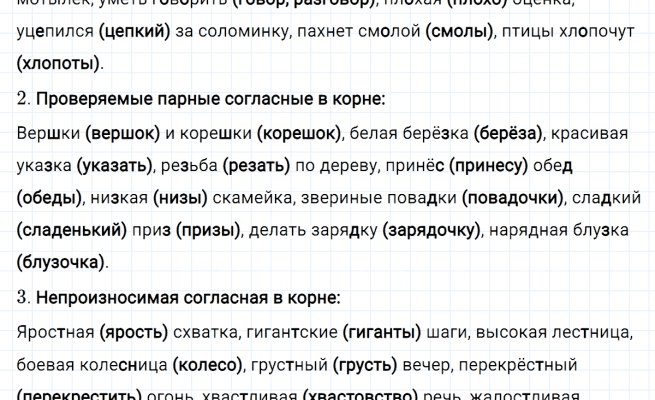Image resolution: width=655 pixels, height=400 pixels.
Task: Select the bold word "(смолы)"
Action: click(x=460, y=32)
